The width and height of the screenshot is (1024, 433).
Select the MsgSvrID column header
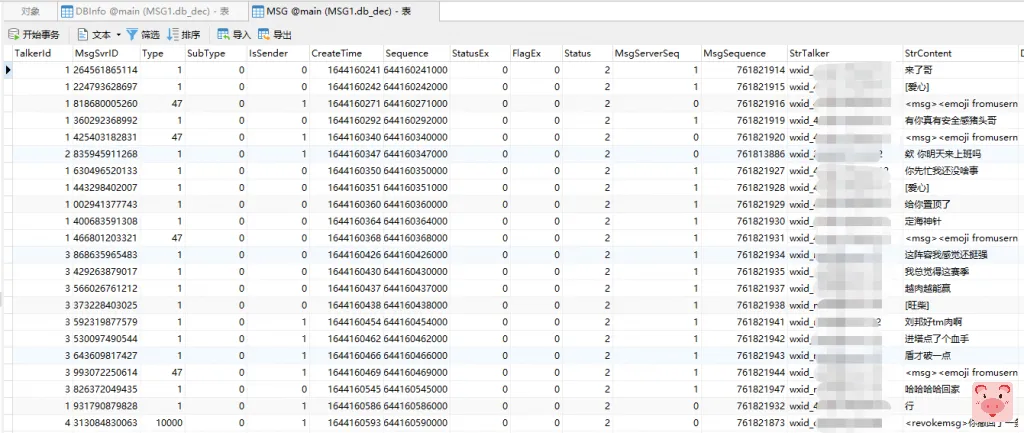click(97, 53)
